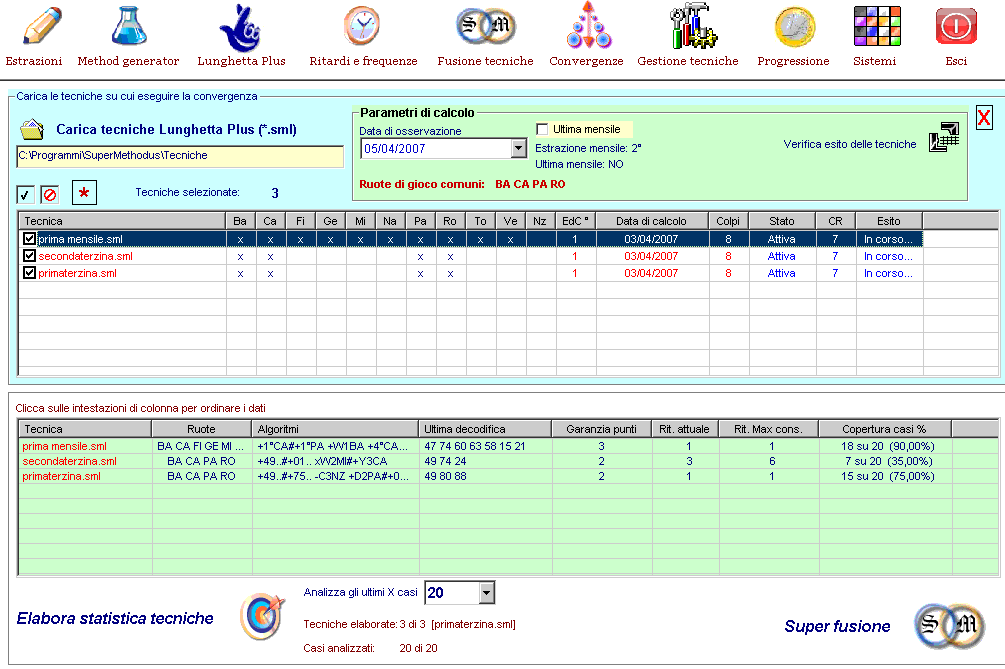Click prima mensile.sml in statistics table
Screen dimensions: 1005x669
click(64, 446)
